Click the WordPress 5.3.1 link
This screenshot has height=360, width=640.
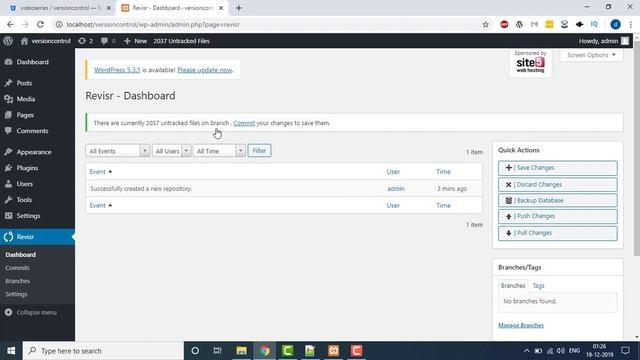coord(117,70)
